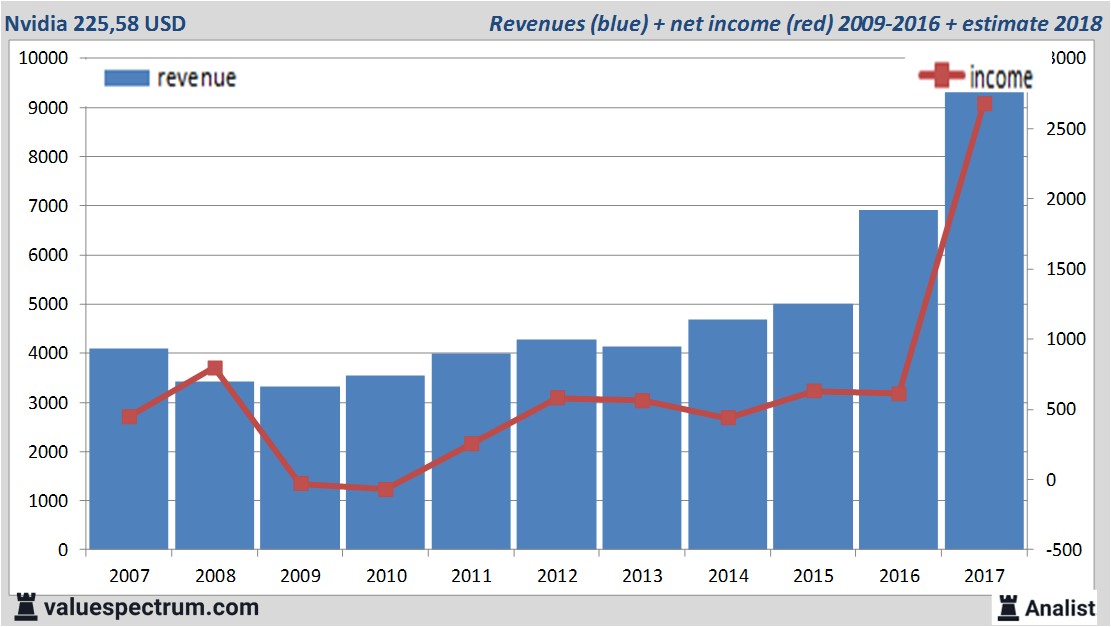The image size is (1111, 627).
Task: Select the red income marker for 2017
Action: pos(985,102)
